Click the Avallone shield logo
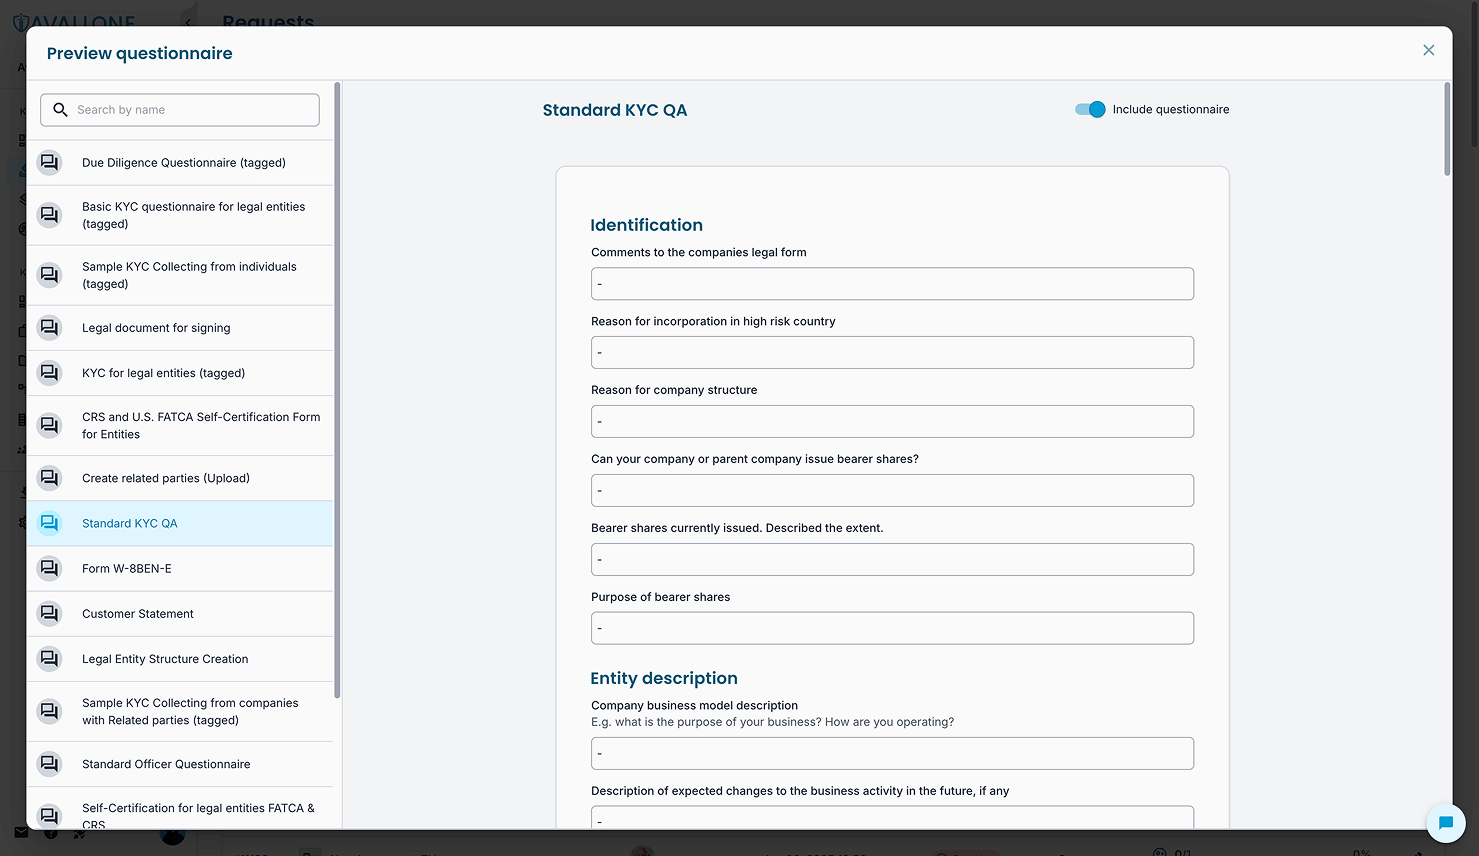This screenshot has height=856, width=1479. 22,22
